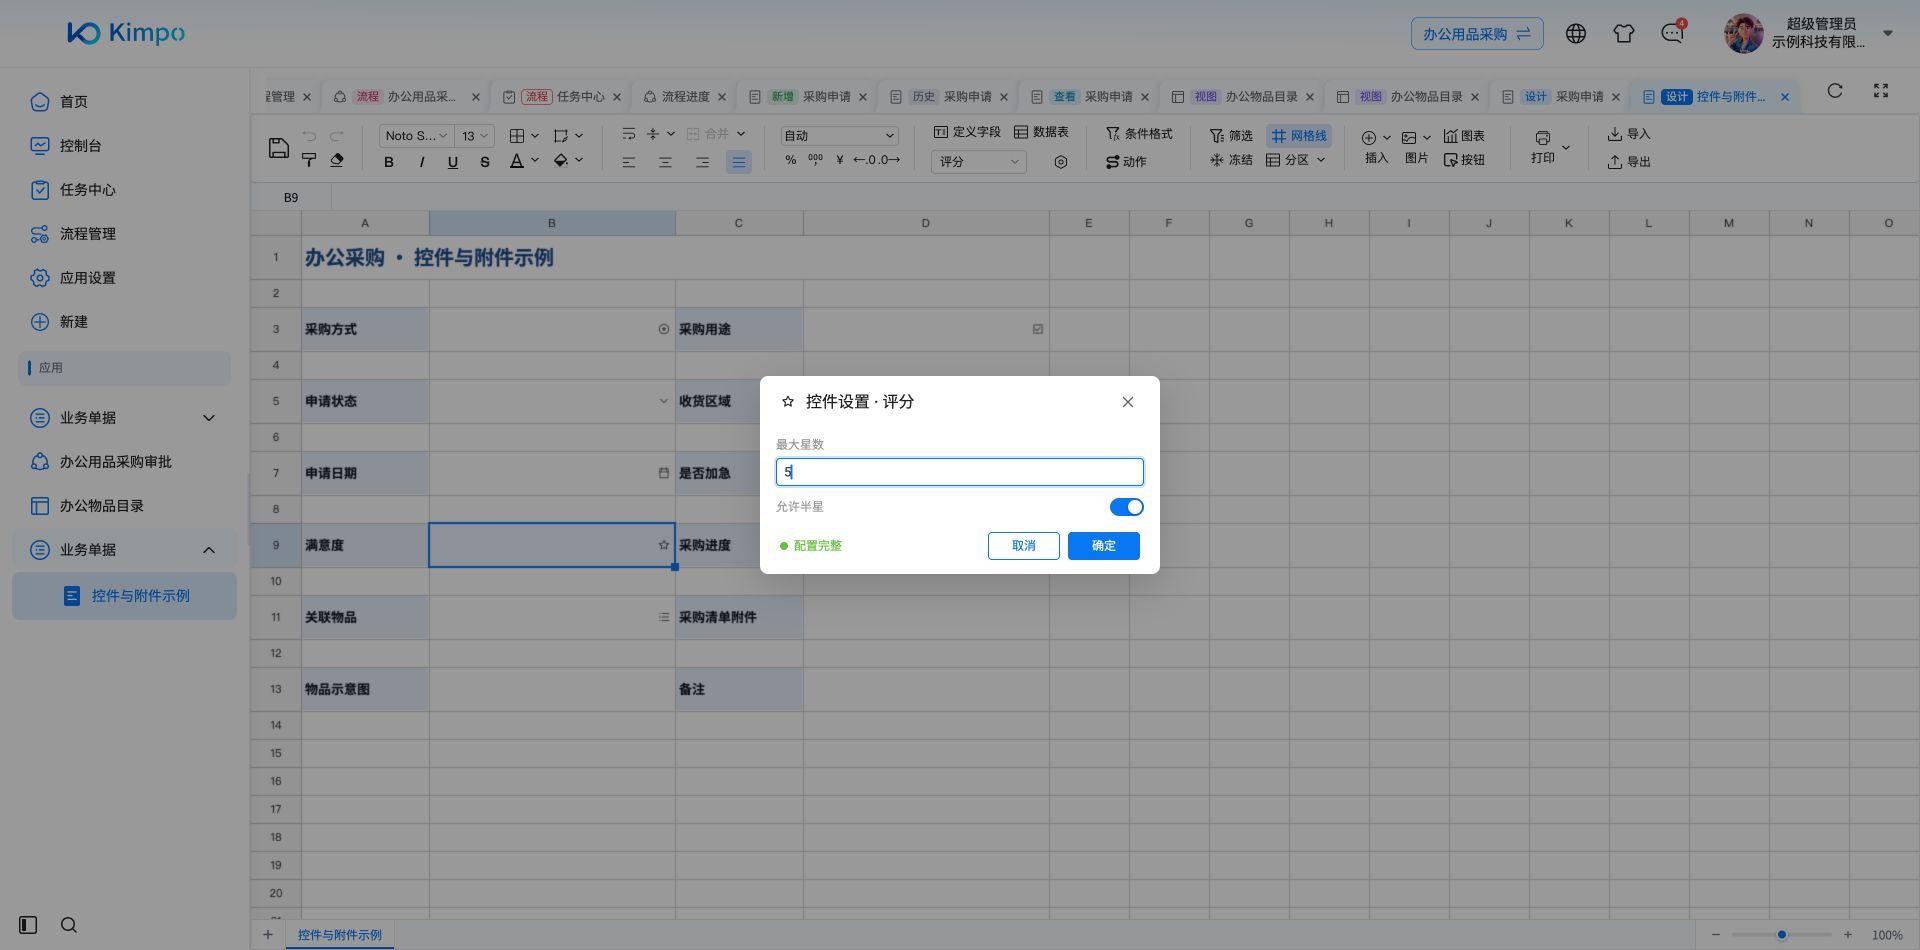
Task: Click the save icon in toolbar
Action: [x=279, y=148]
